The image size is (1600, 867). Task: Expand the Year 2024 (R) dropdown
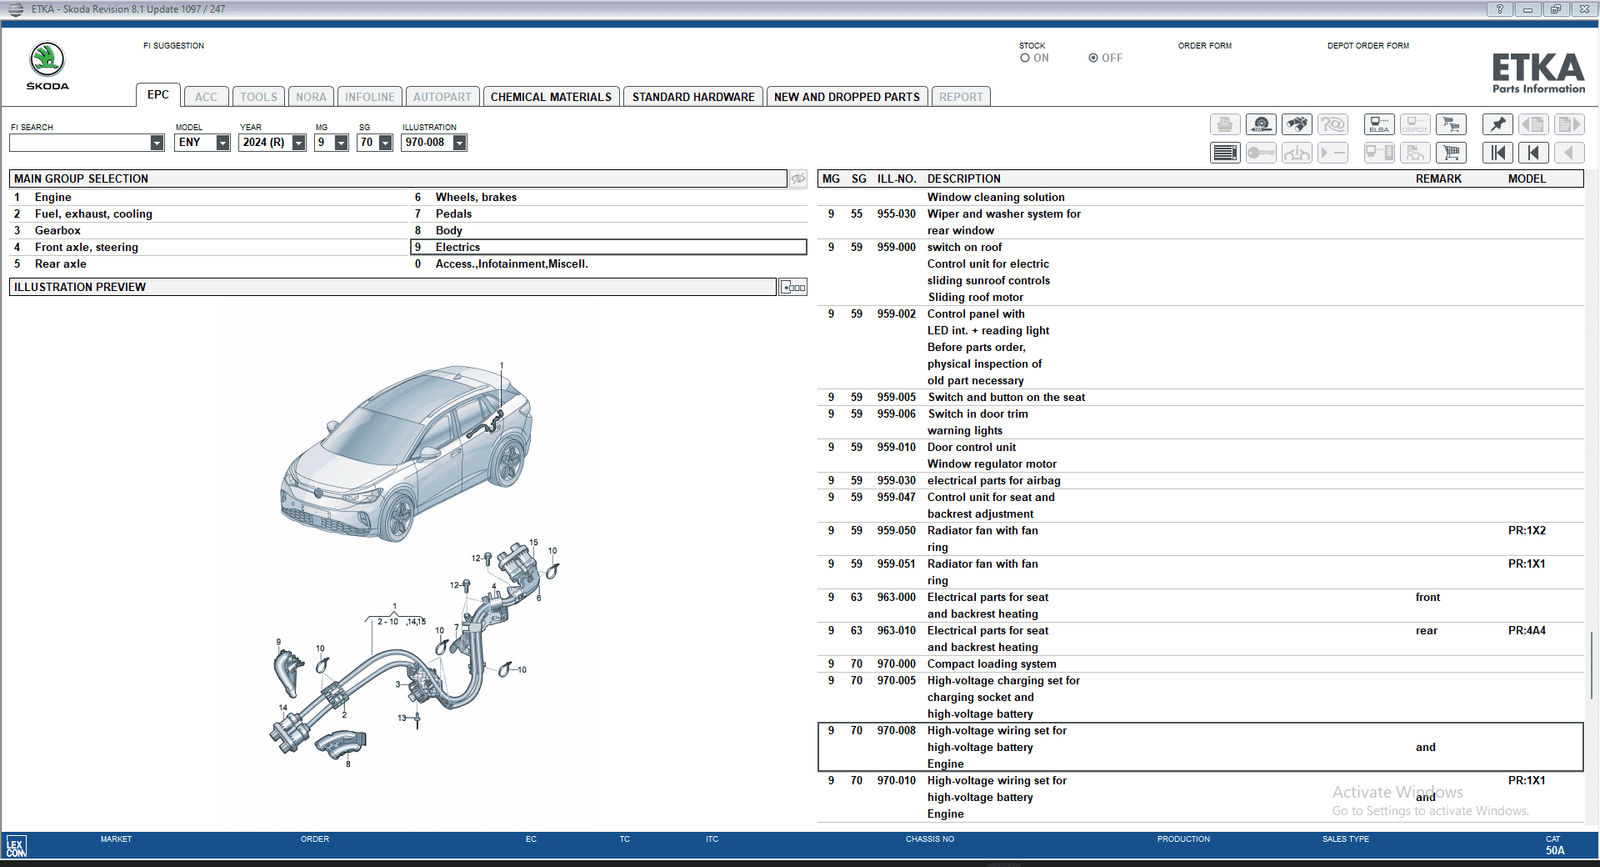point(298,143)
